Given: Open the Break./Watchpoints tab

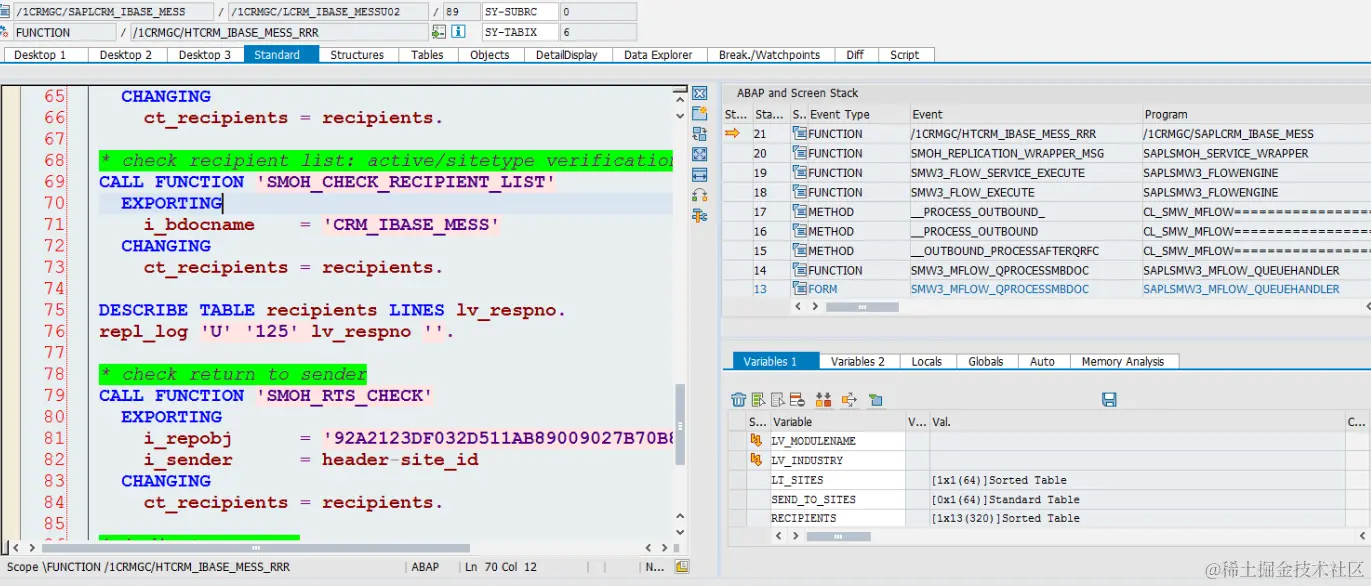Looking at the screenshot, I should point(769,55).
